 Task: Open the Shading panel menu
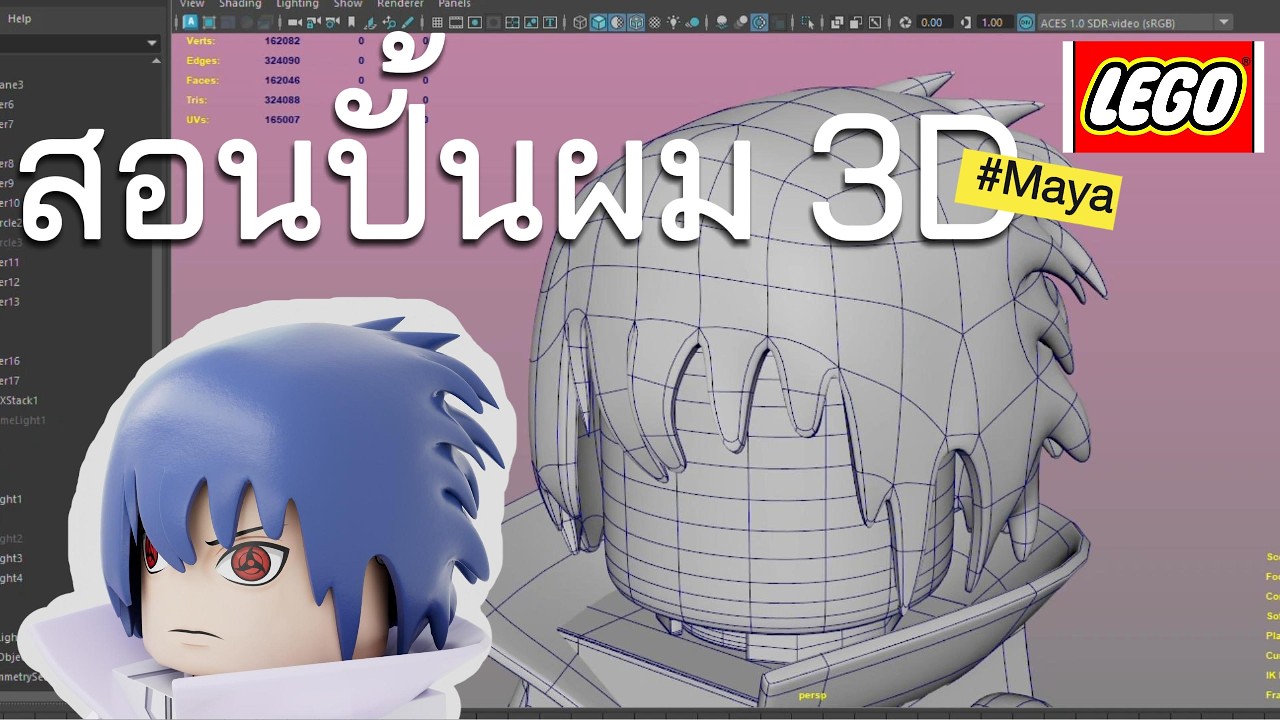click(240, 4)
